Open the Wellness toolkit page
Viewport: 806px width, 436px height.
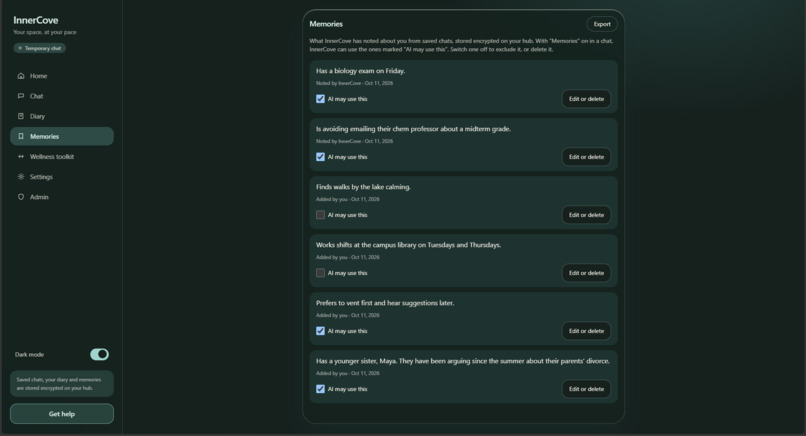[x=62, y=156]
